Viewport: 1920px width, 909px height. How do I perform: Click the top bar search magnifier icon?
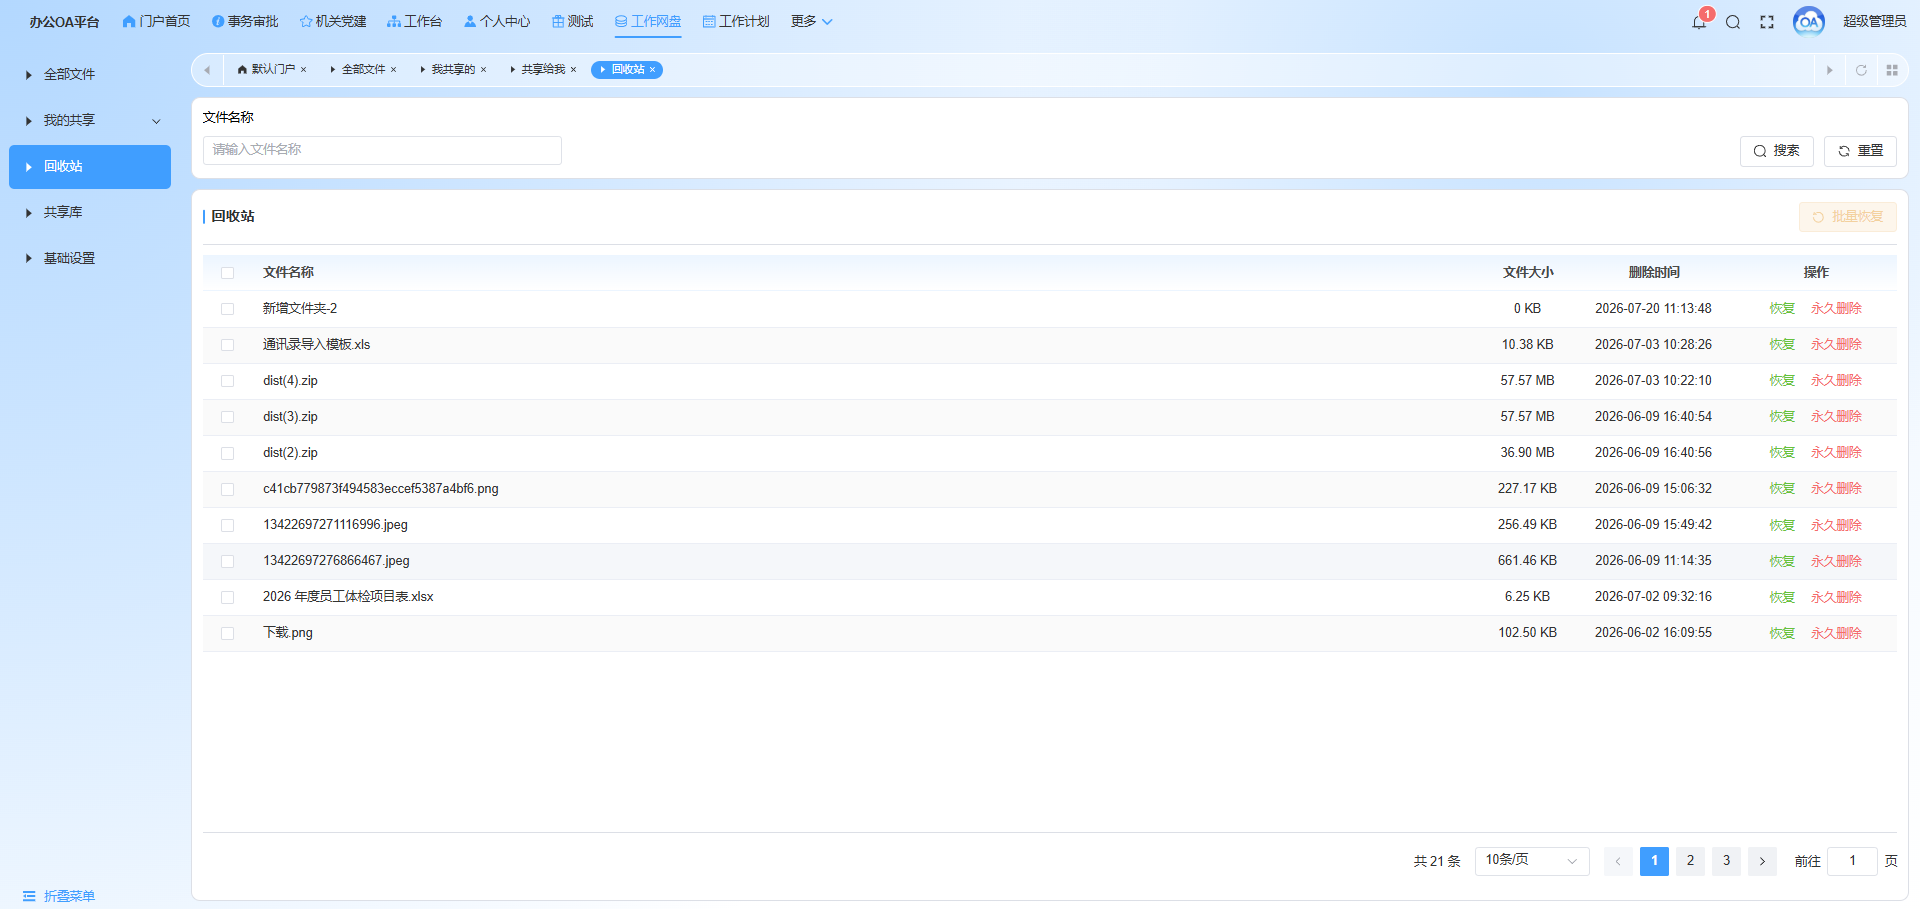point(1733,22)
